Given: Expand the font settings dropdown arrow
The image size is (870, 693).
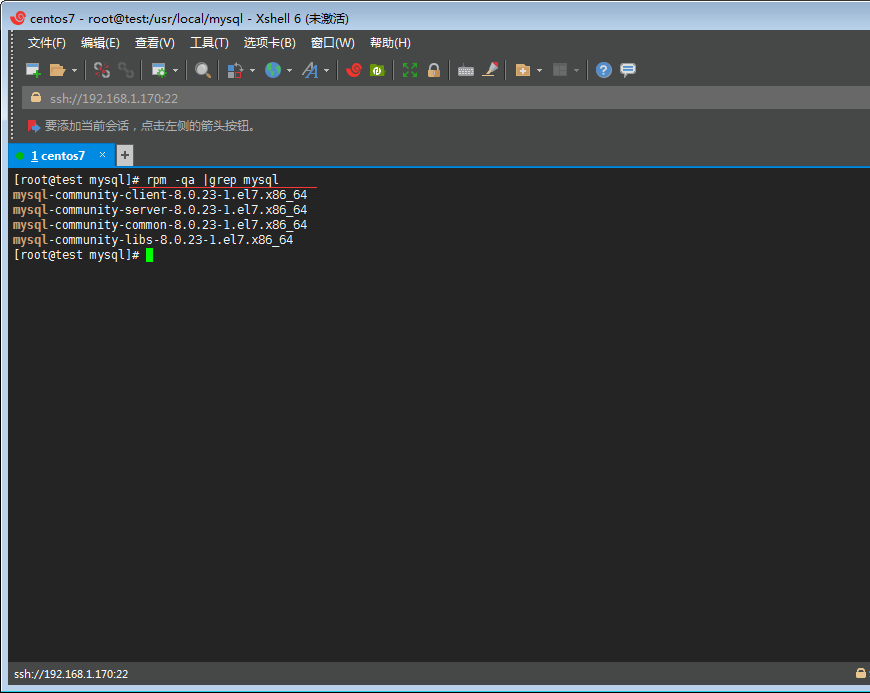Looking at the screenshot, I should coord(326,71).
